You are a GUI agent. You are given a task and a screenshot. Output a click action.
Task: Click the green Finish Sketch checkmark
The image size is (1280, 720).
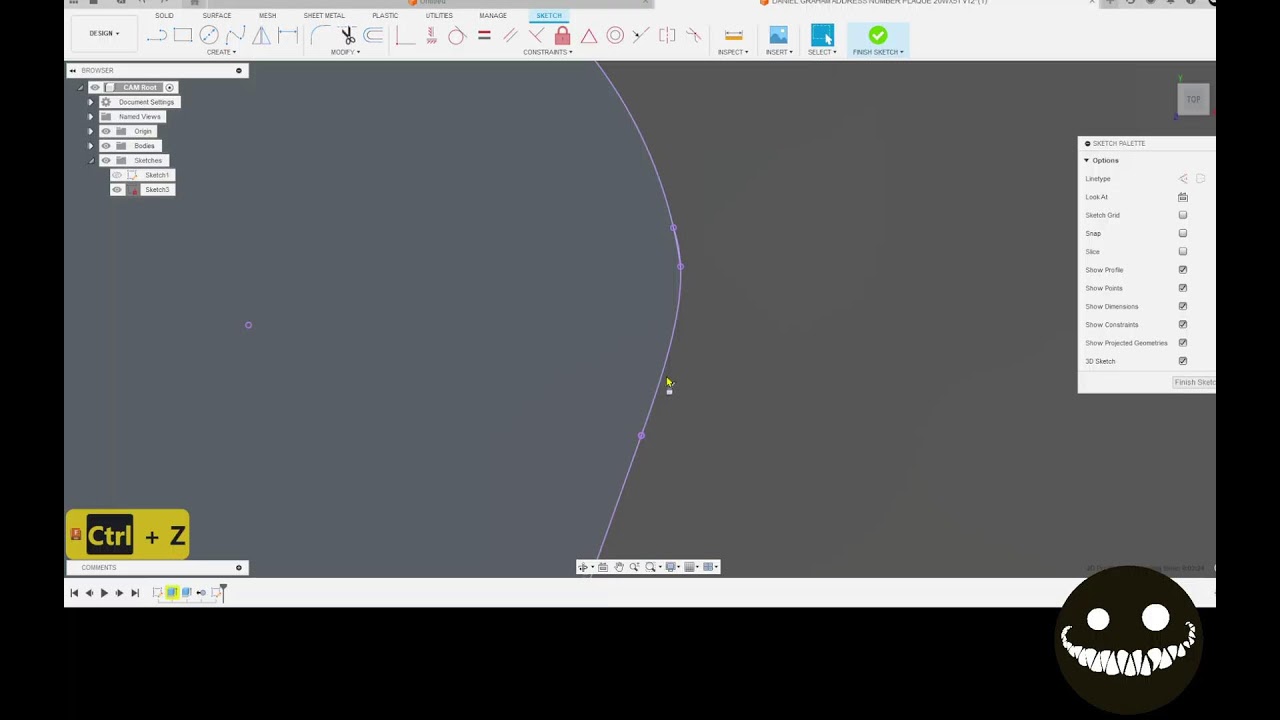(877, 36)
